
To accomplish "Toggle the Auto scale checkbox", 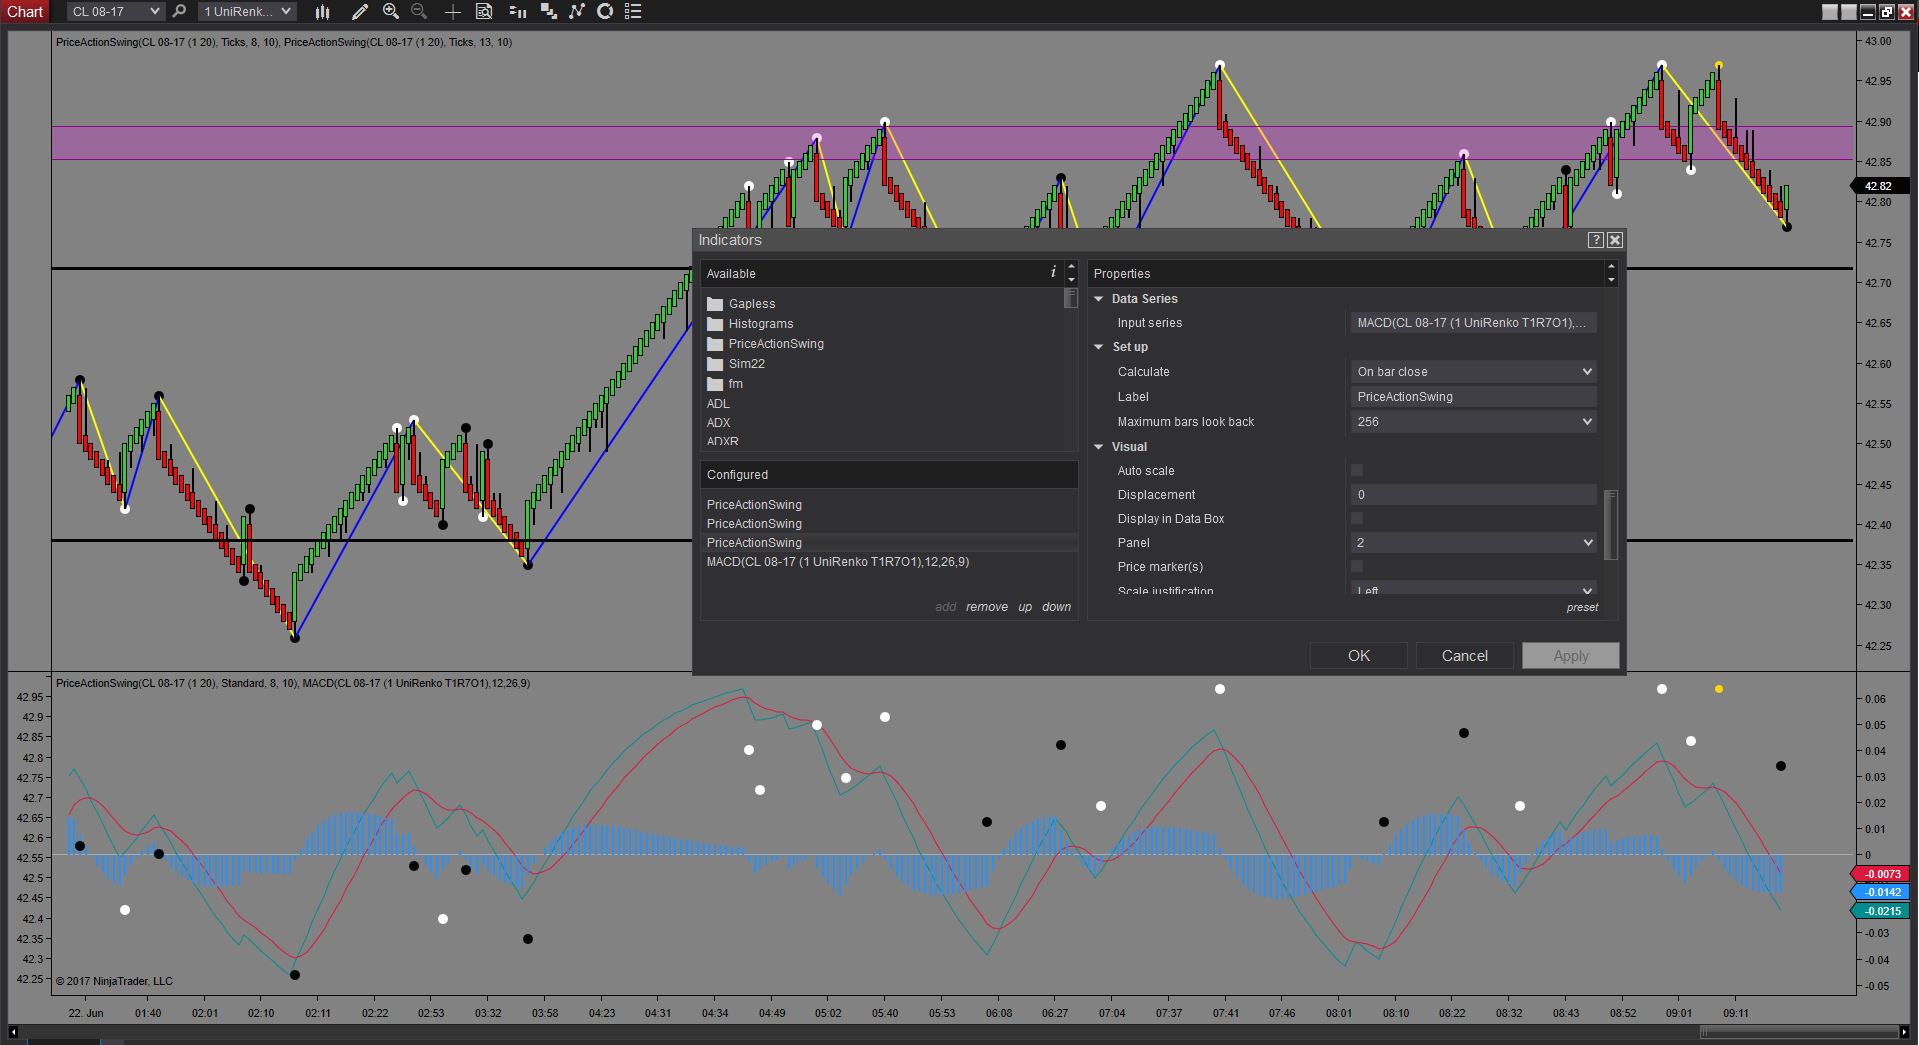I will tap(1357, 470).
